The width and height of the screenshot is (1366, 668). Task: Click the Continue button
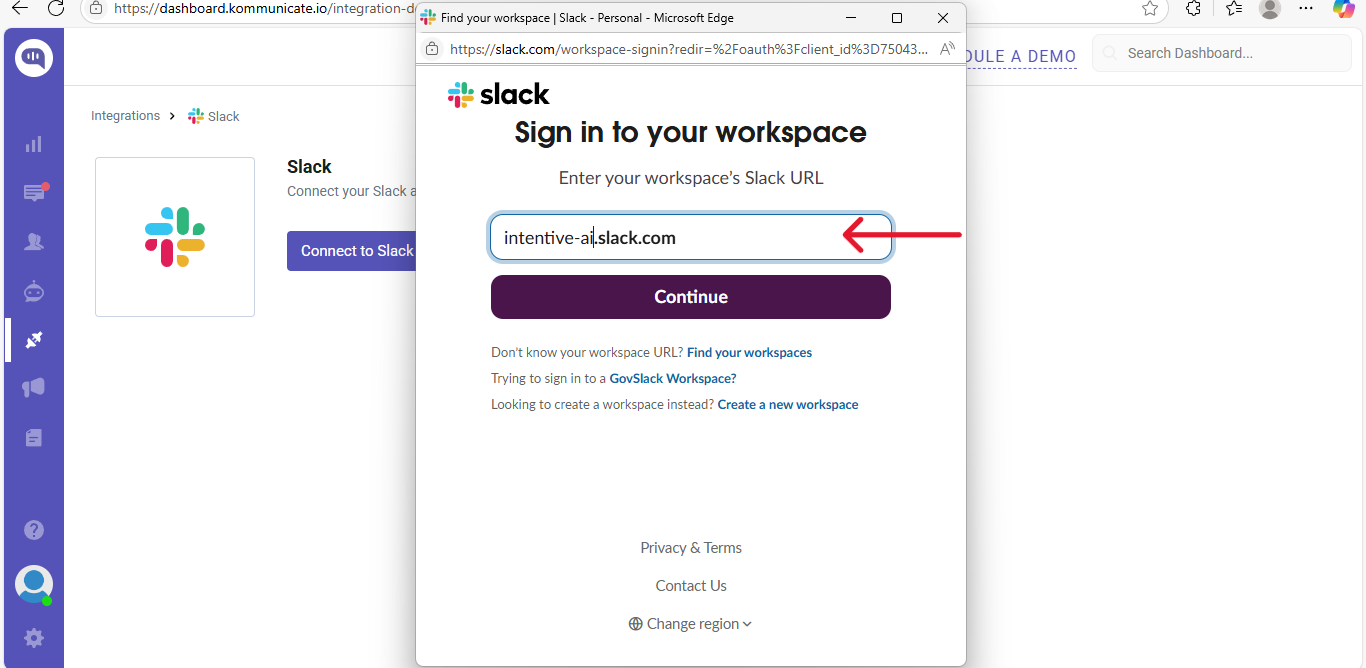click(691, 297)
